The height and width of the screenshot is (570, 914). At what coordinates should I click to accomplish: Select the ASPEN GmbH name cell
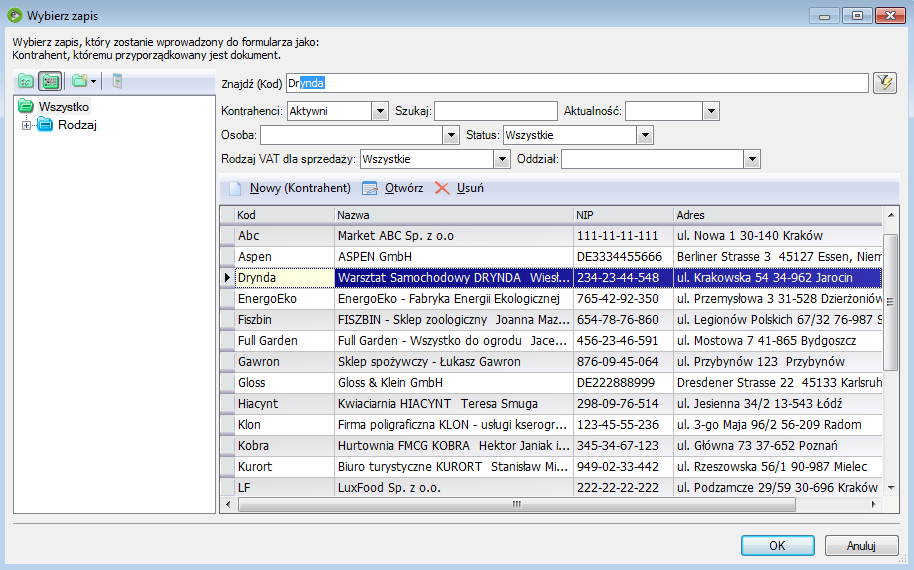(454, 256)
